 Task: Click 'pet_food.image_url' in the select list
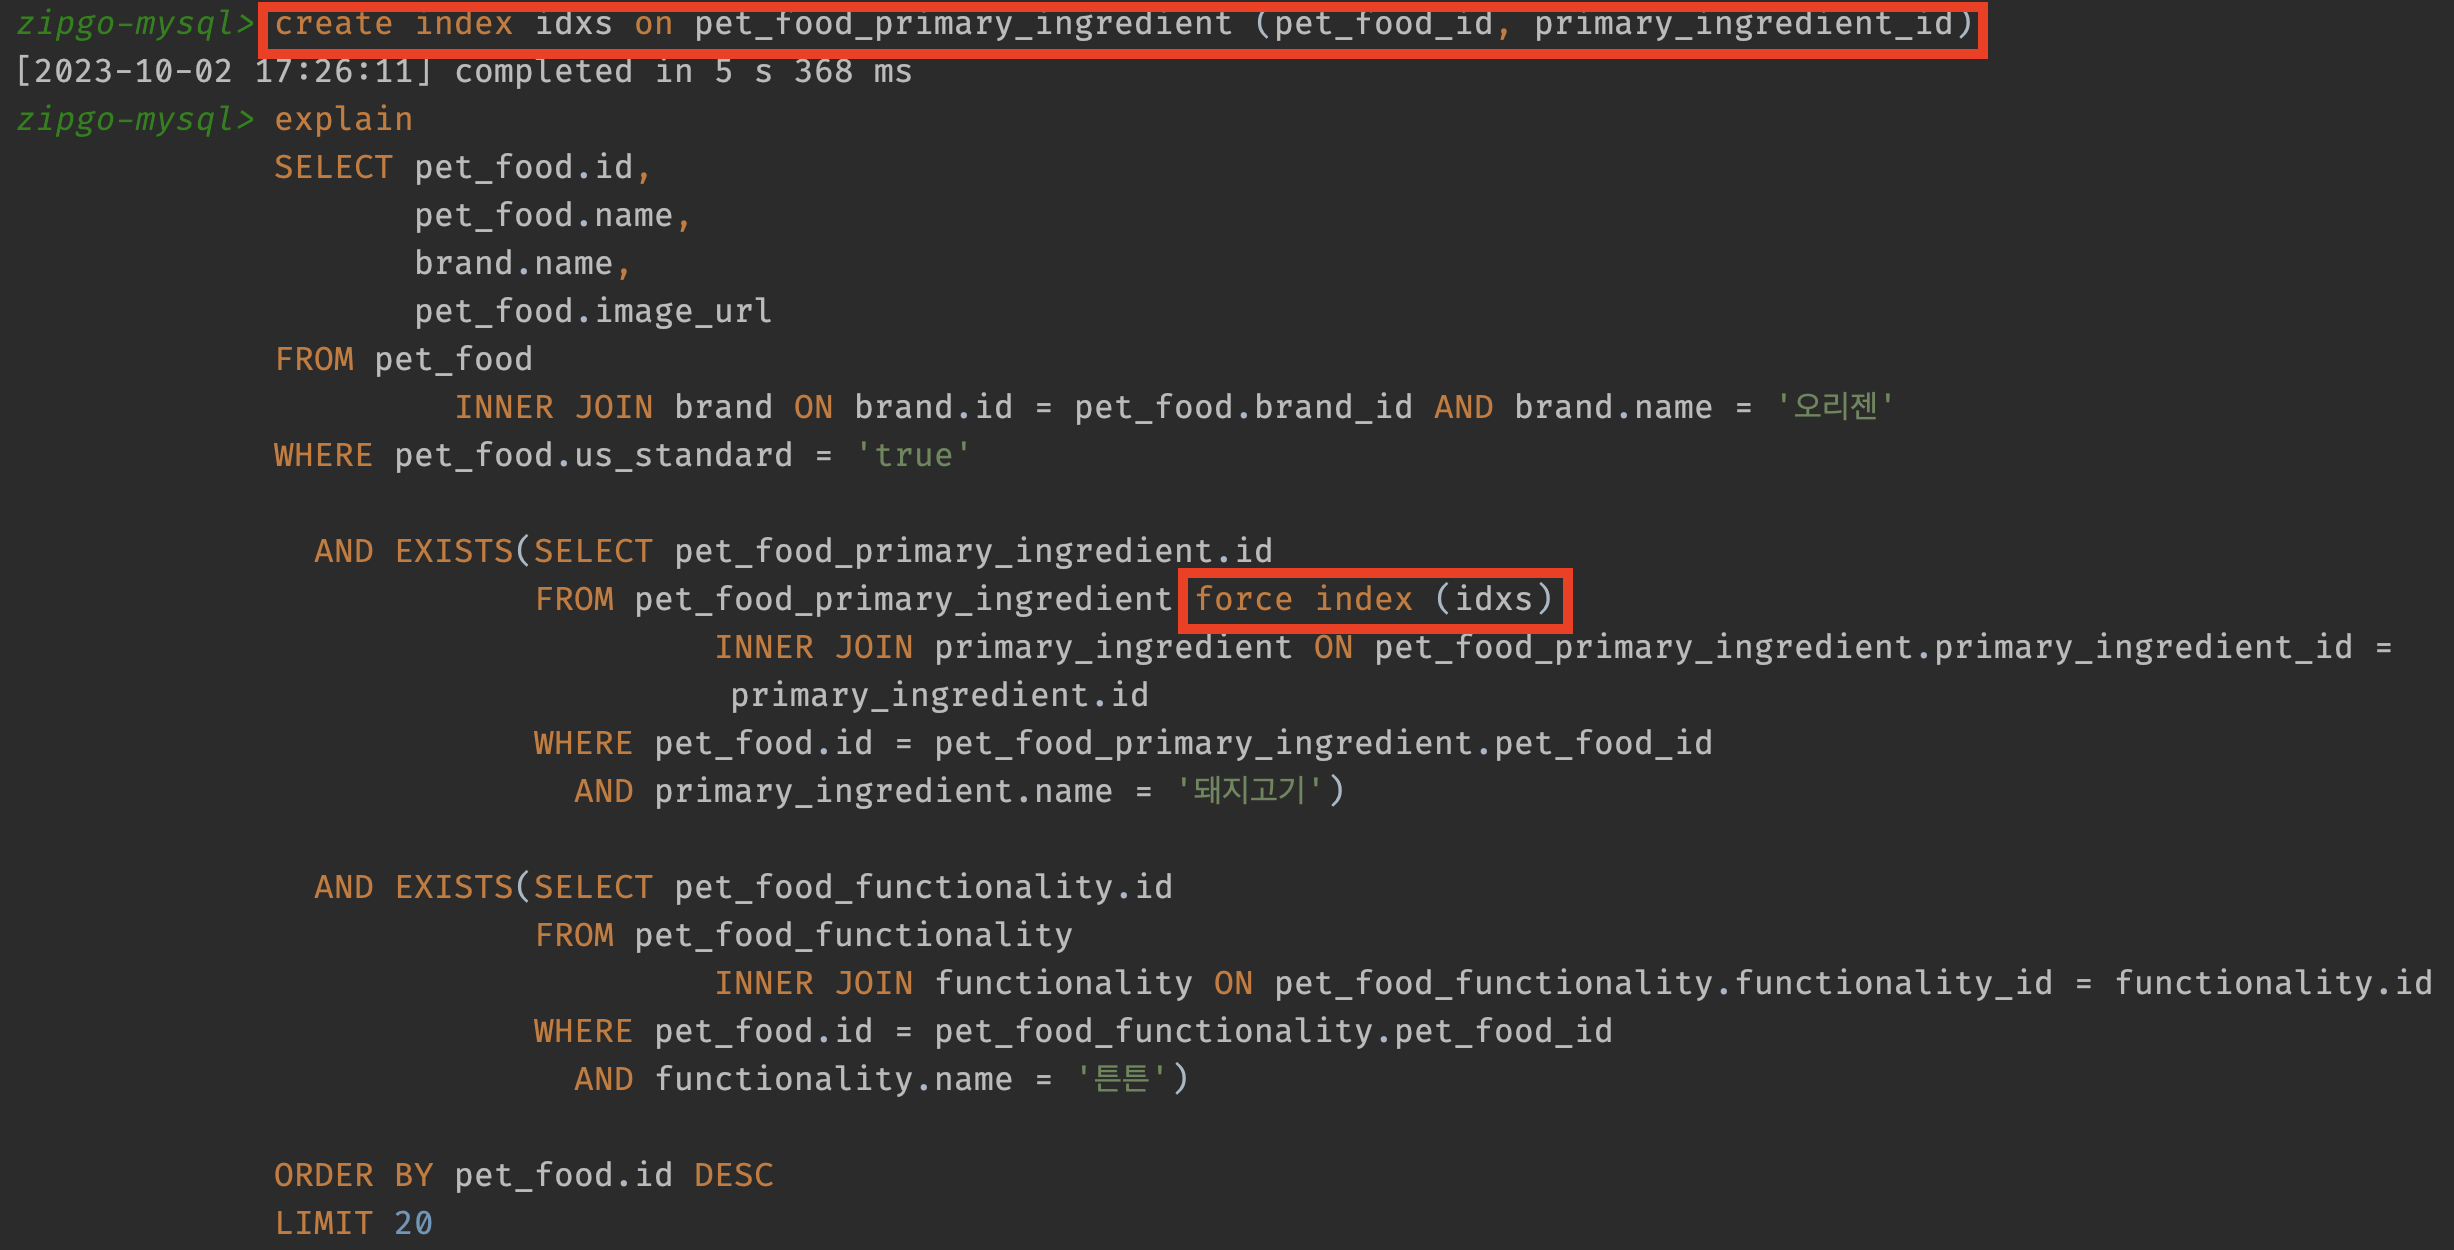coord(592,312)
